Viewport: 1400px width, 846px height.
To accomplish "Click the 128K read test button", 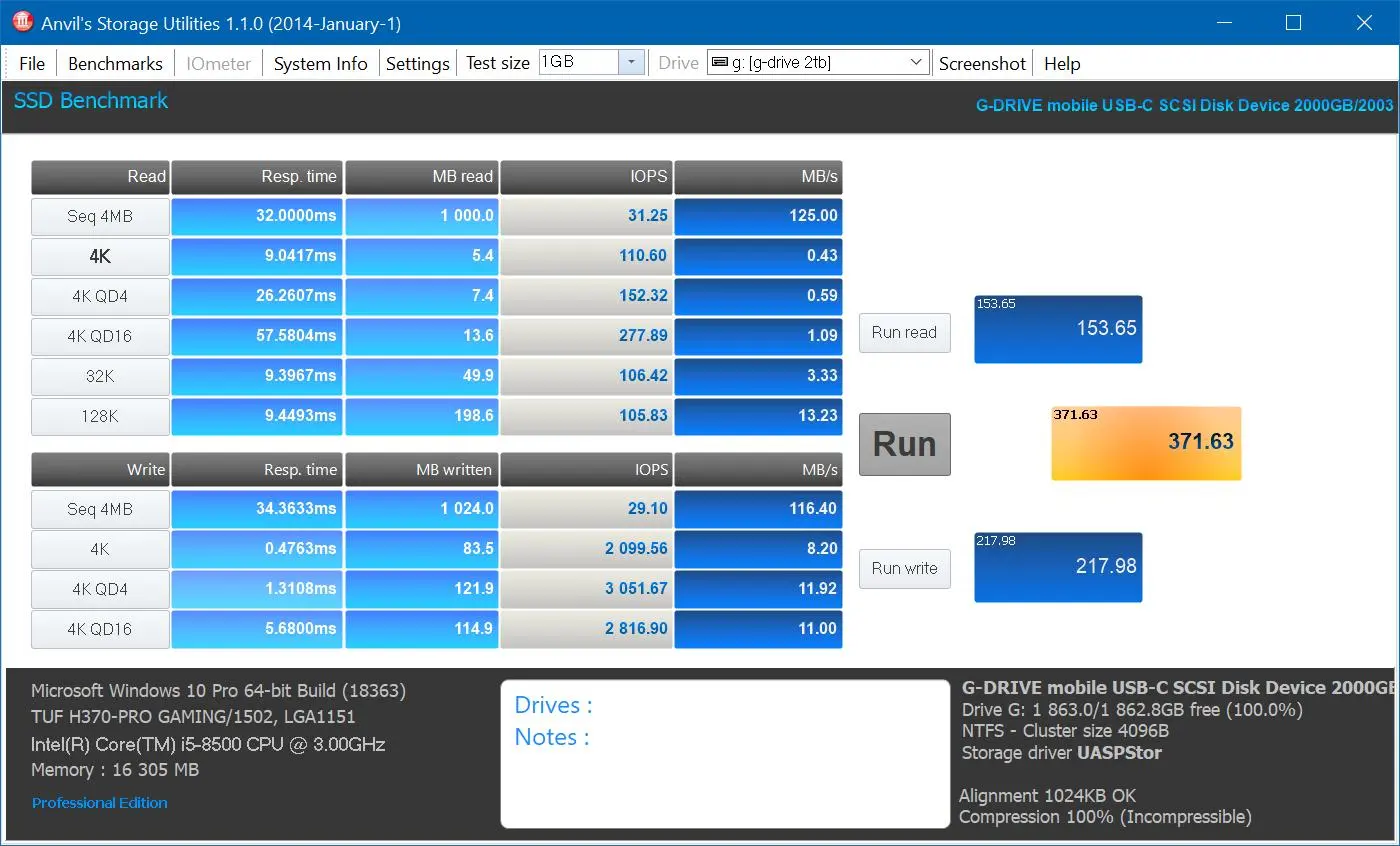I will pyautogui.click(x=100, y=416).
